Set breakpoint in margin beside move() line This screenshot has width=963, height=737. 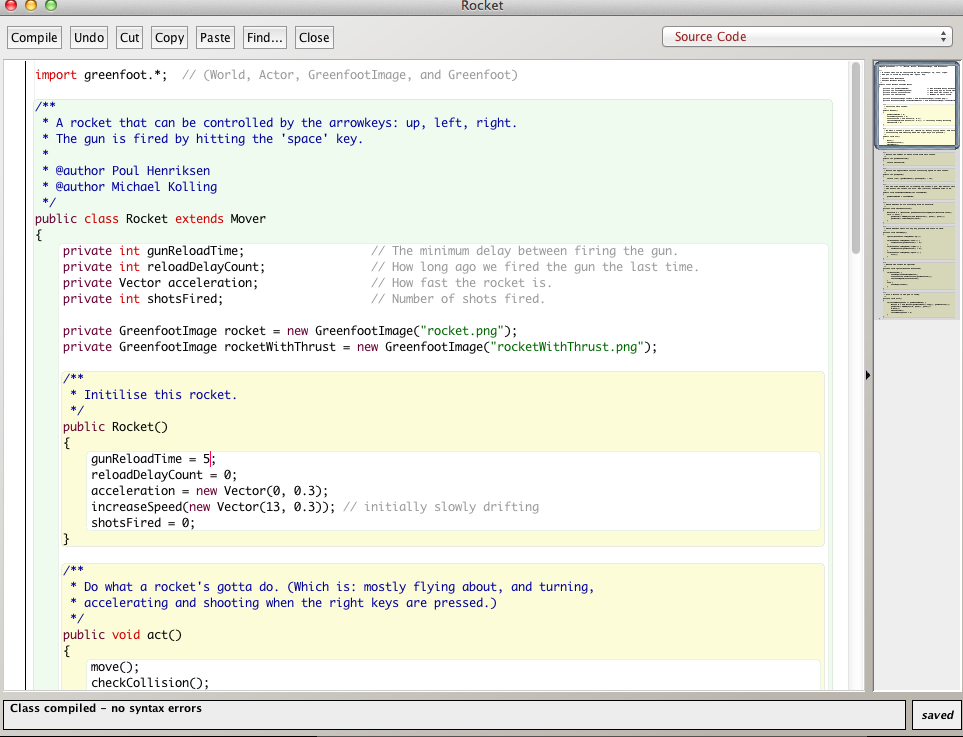coord(15,667)
